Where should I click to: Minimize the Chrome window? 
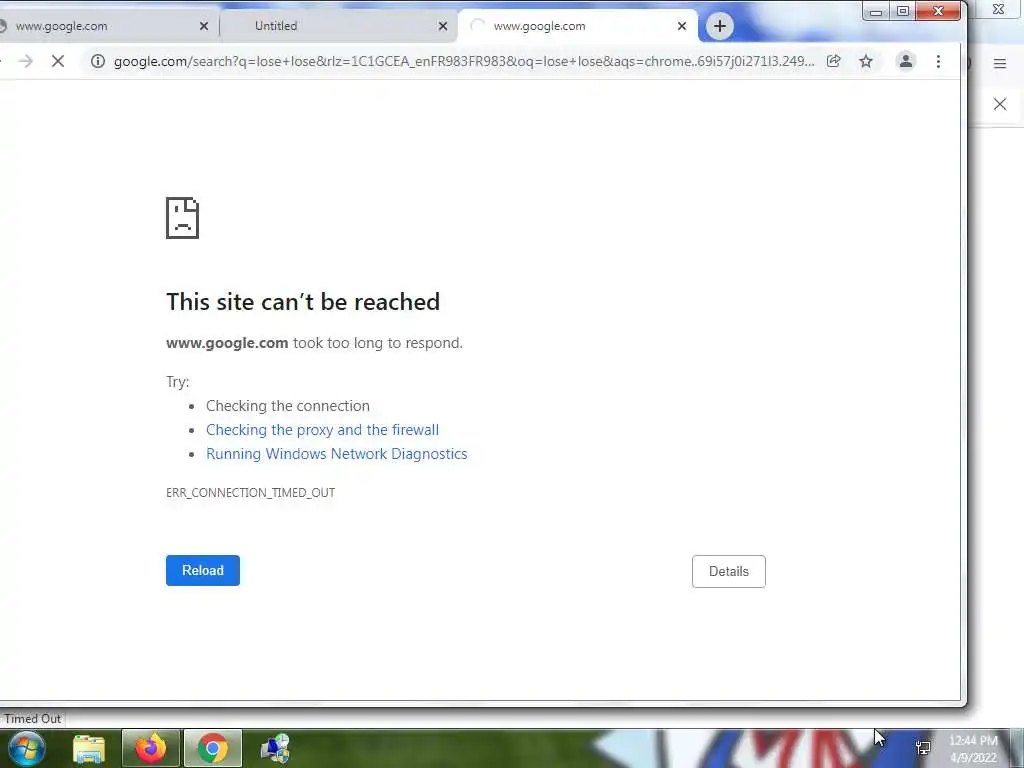pos(876,11)
